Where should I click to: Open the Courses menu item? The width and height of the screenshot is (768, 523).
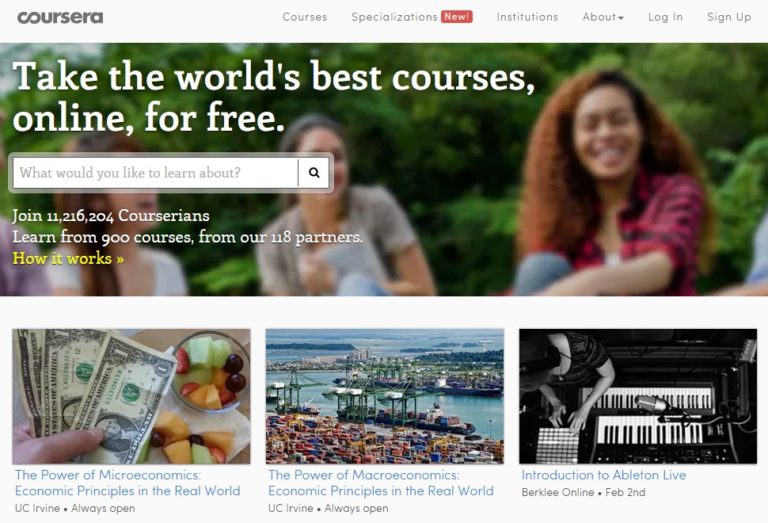coord(305,17)
